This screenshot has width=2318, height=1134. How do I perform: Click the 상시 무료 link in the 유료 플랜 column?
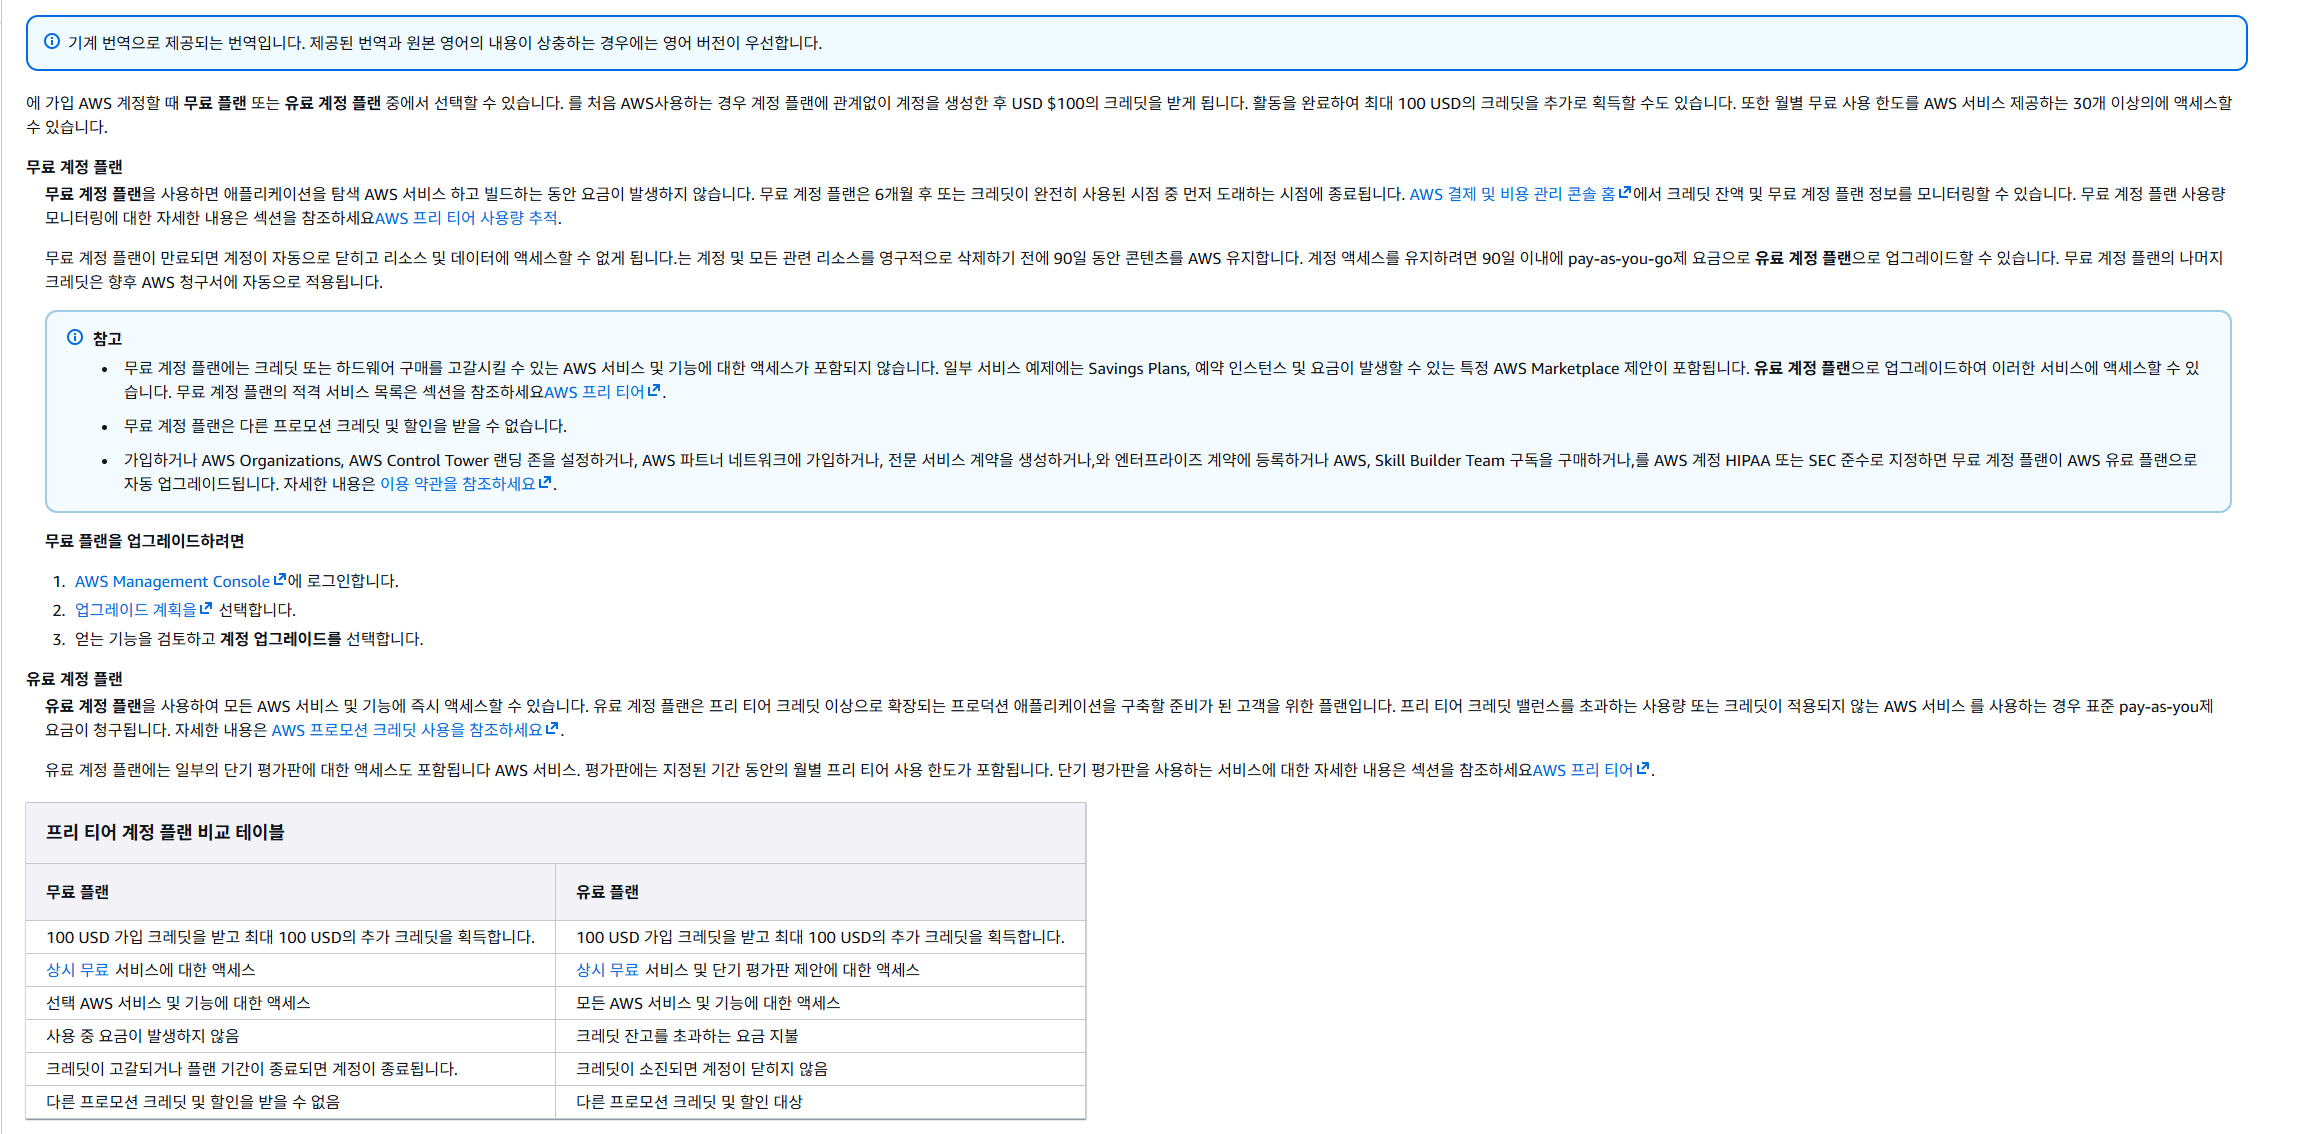coord(607,970)
